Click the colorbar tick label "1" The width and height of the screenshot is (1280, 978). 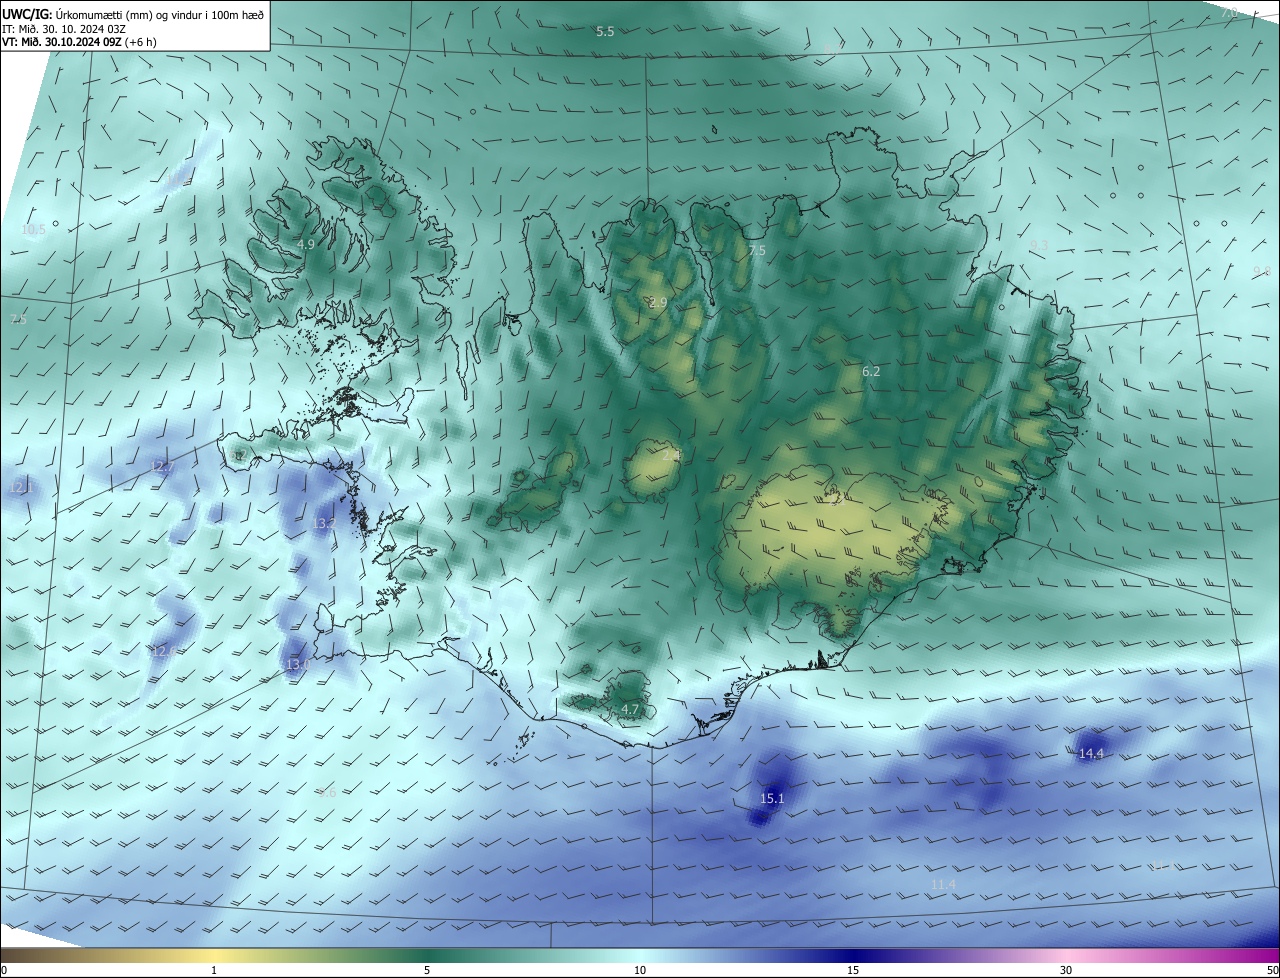pyautogui.click(x=214, y=970)
